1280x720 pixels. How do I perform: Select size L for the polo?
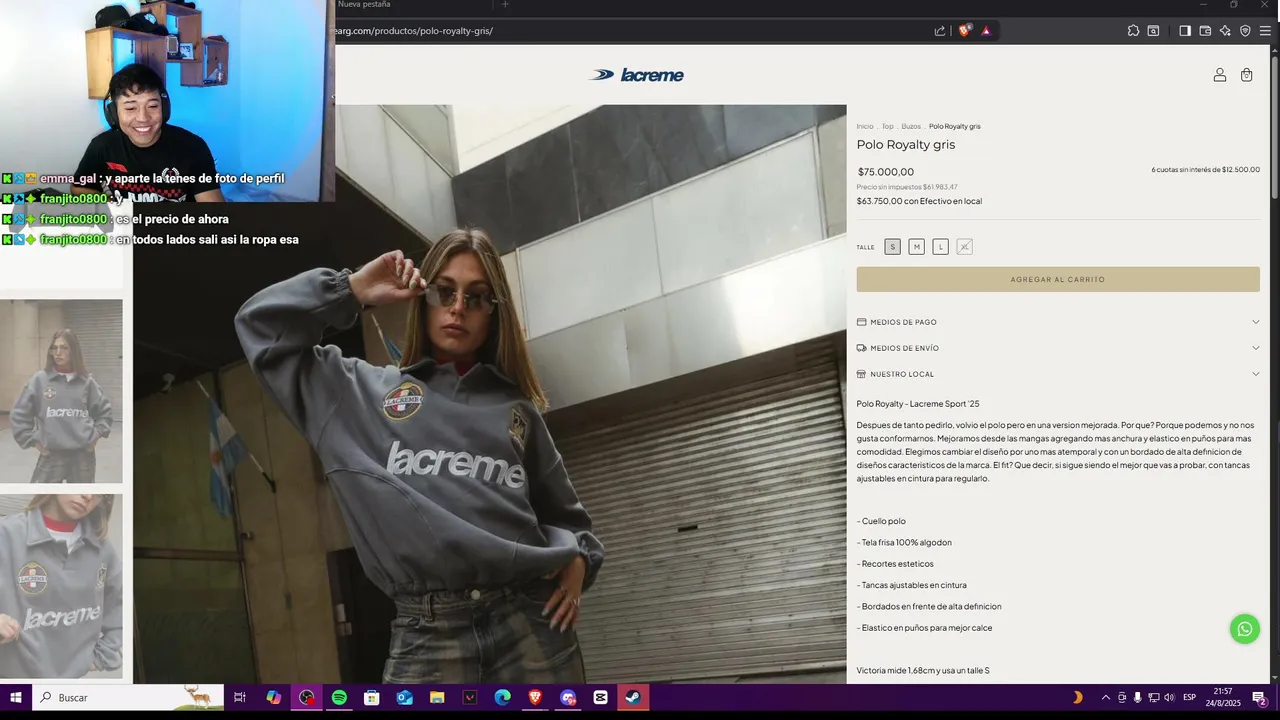coord(940,247)
